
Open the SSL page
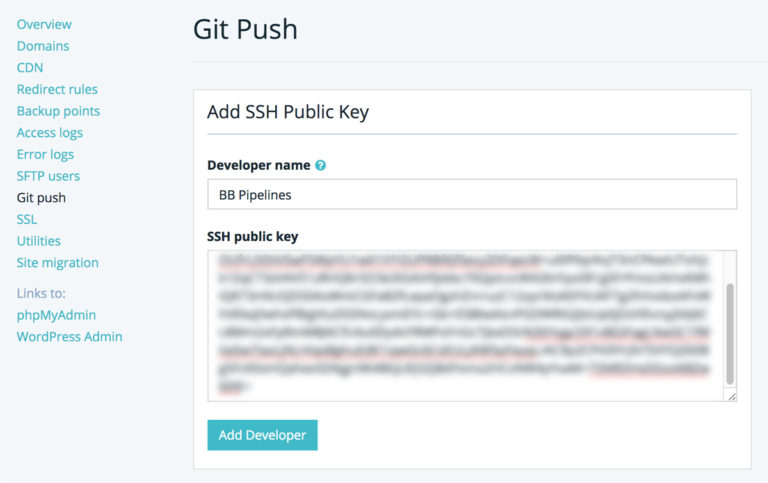(x=27, y=219)
